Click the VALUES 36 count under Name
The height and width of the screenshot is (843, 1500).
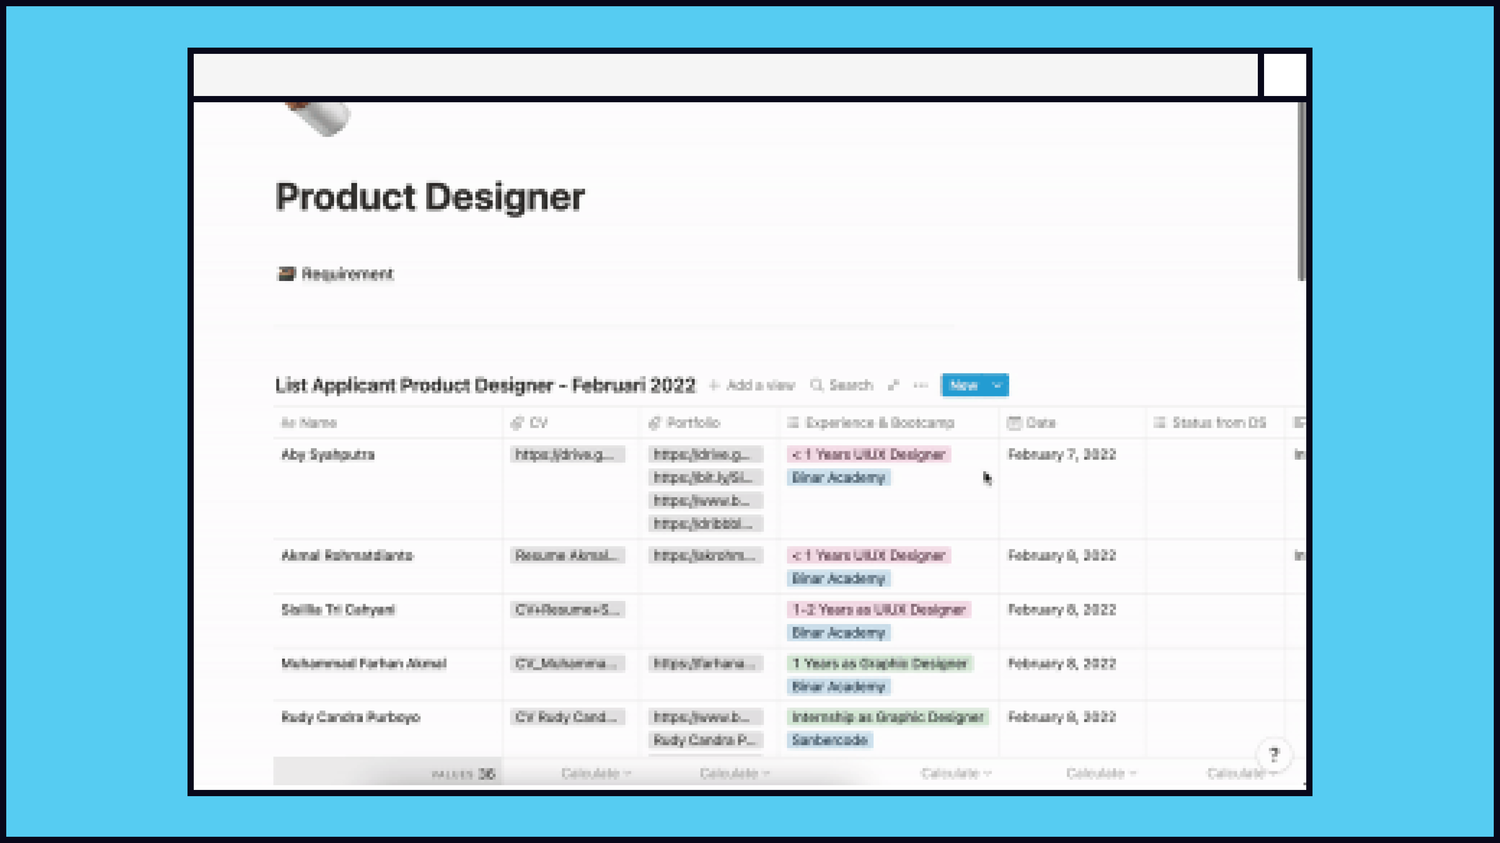pyautogui.click(x=463, y=774)
